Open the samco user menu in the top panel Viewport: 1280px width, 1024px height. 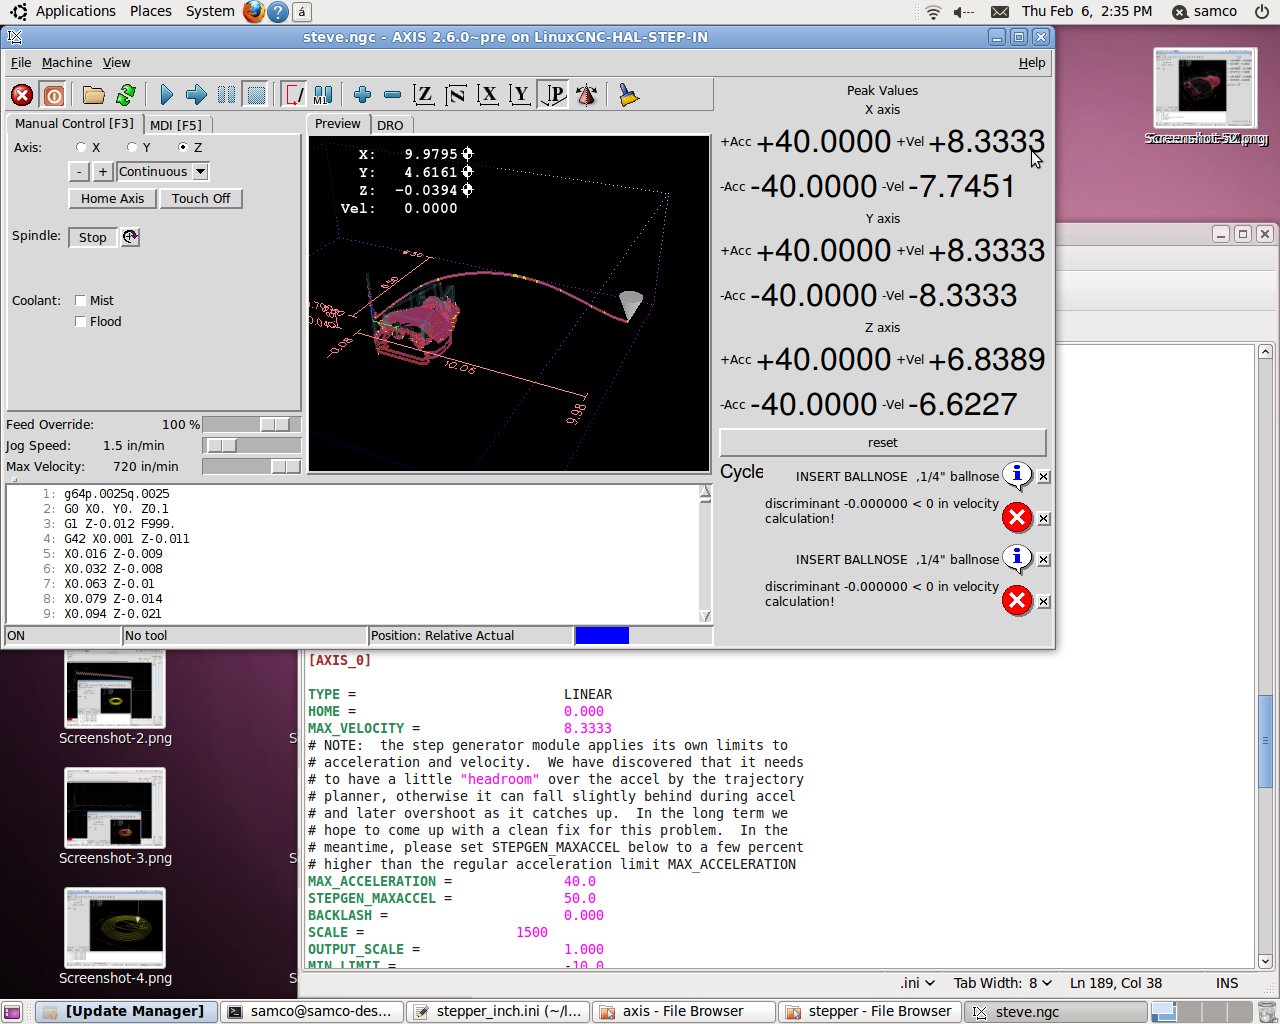click(x=1204, y=12)
